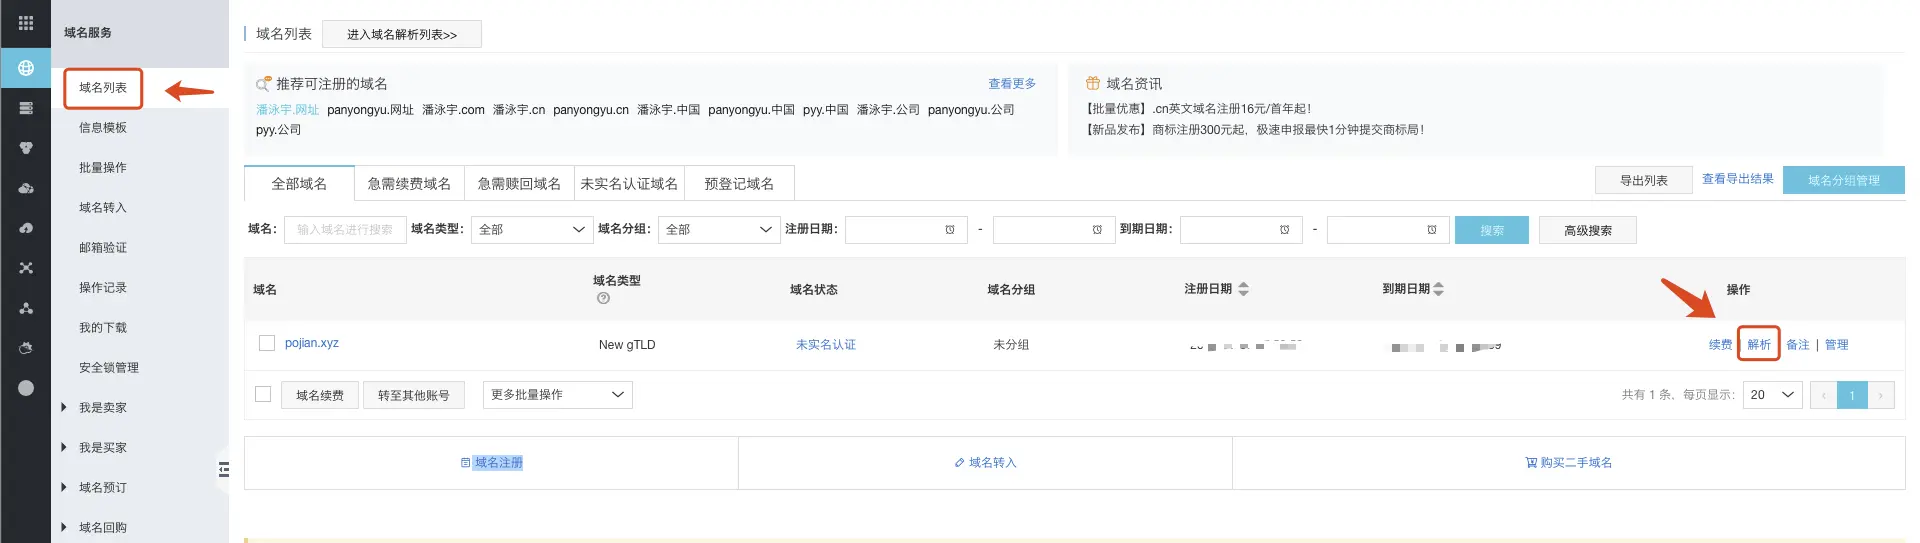
Task: Go to next page arrow
Action: (x=1881, y=395)
